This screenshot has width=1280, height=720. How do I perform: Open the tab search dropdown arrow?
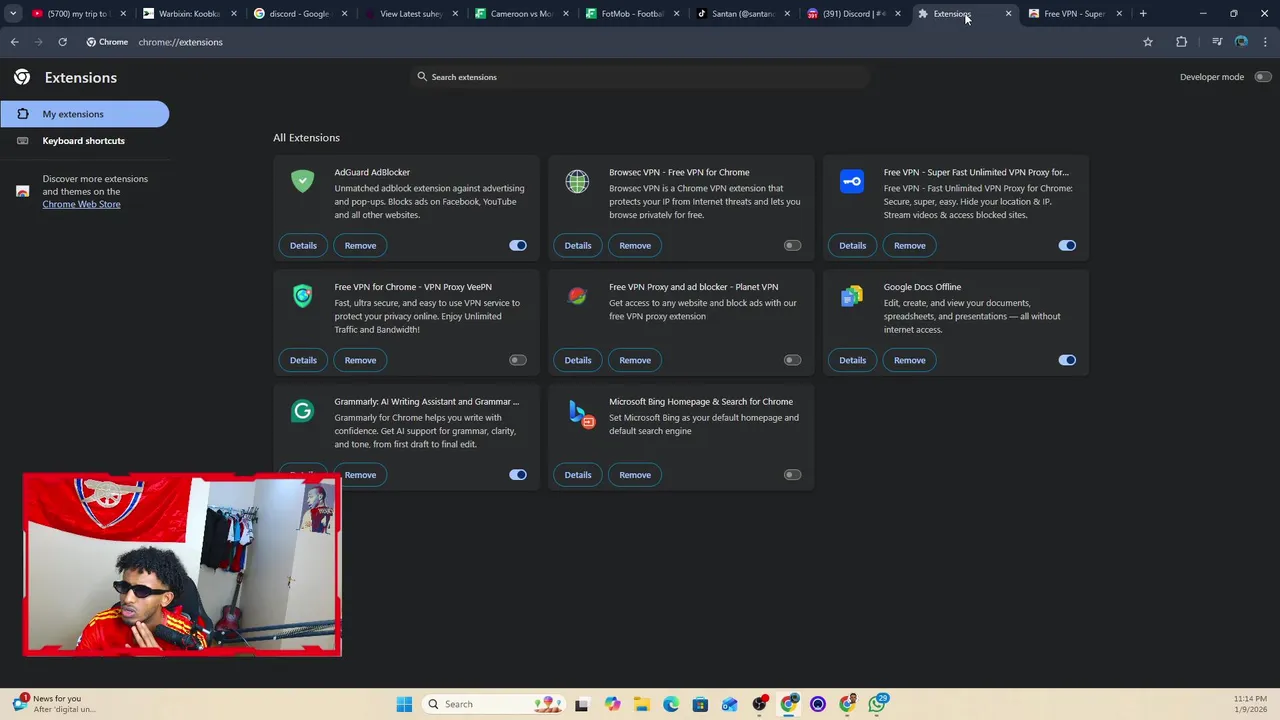click(x=13, y=14)
